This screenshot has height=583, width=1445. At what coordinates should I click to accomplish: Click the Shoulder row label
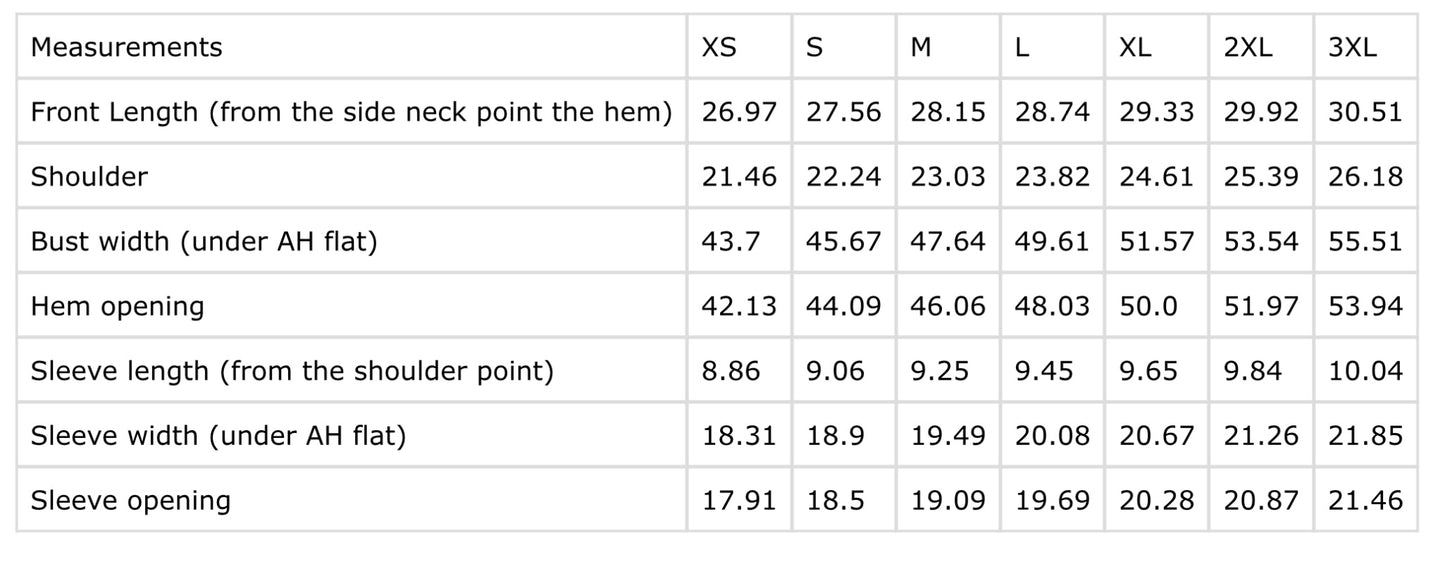[89, 177]
